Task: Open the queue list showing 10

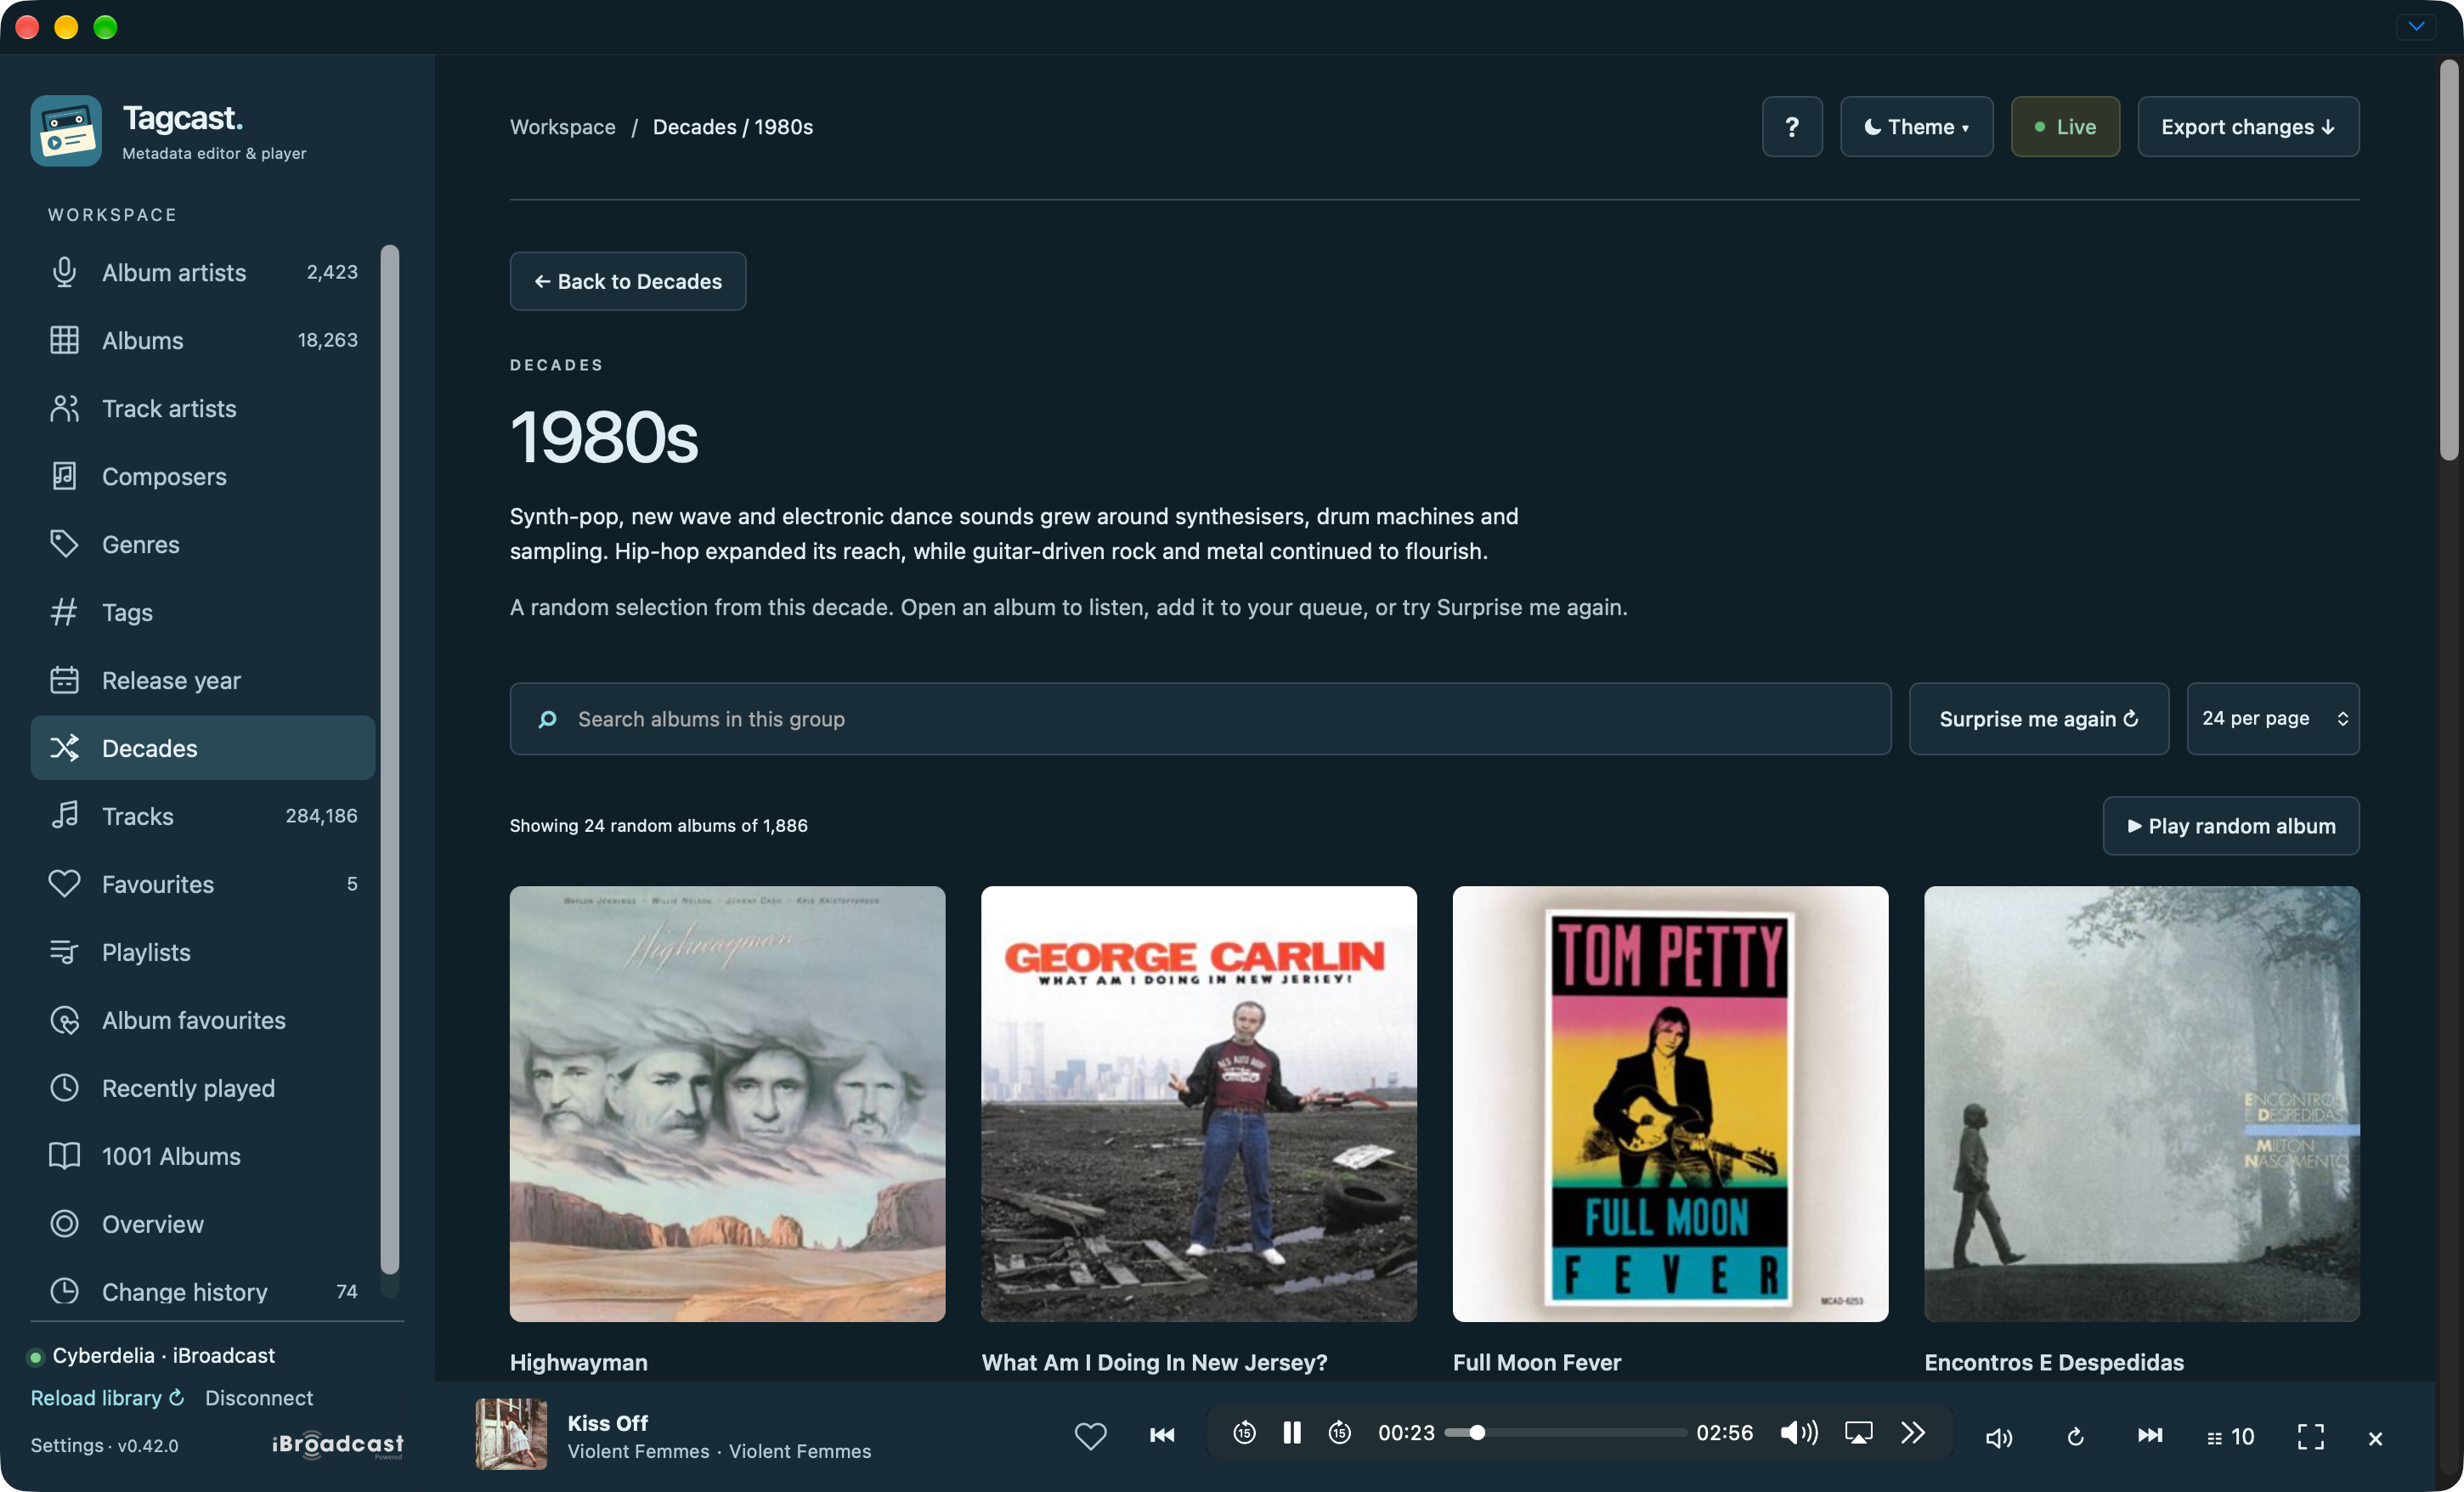Action: [x=2230, y=1437]
